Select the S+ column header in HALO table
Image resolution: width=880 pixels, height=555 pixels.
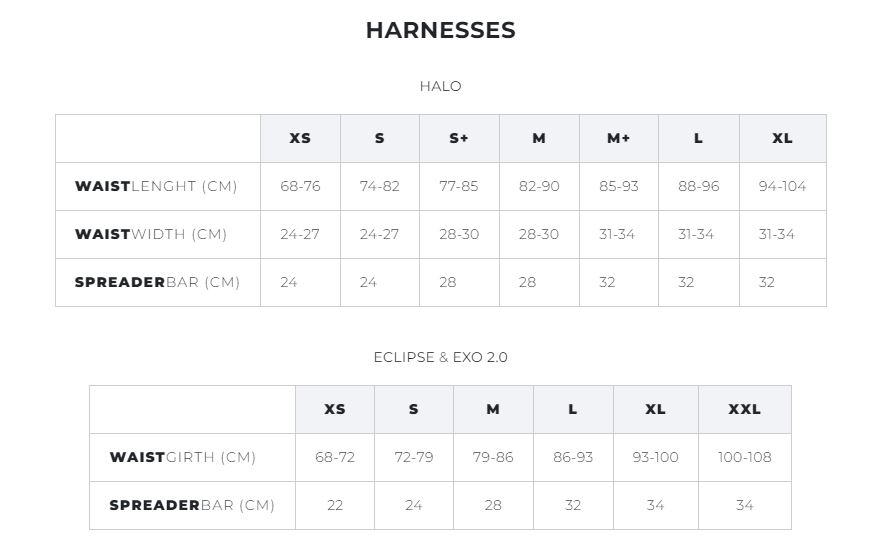[459, 139]
